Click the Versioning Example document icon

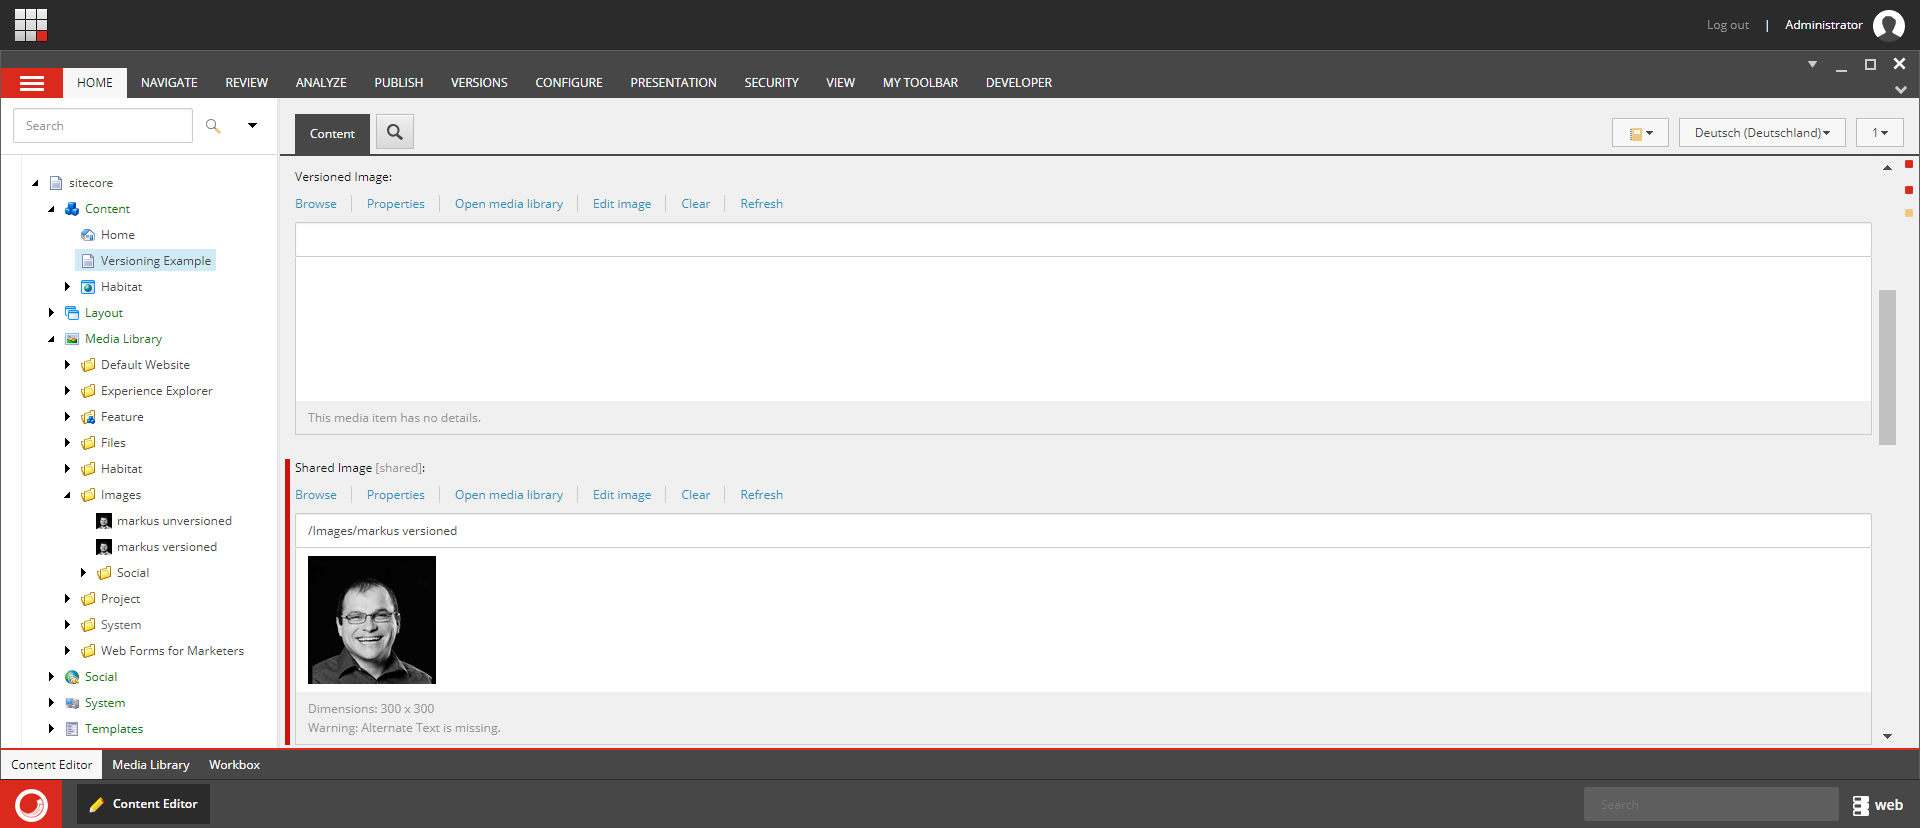coord(88,261)
